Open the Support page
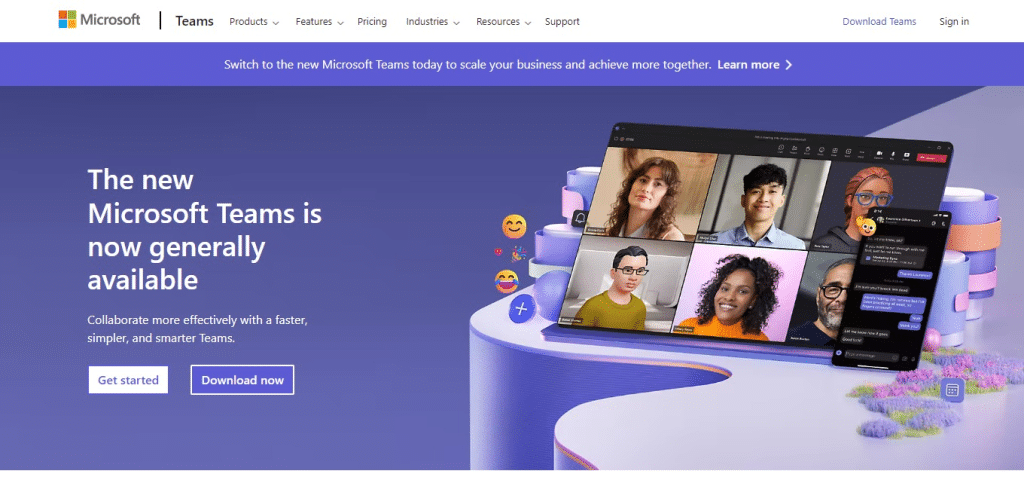The width and height of the screenshot is (1024, 477). tap(562, 22)
